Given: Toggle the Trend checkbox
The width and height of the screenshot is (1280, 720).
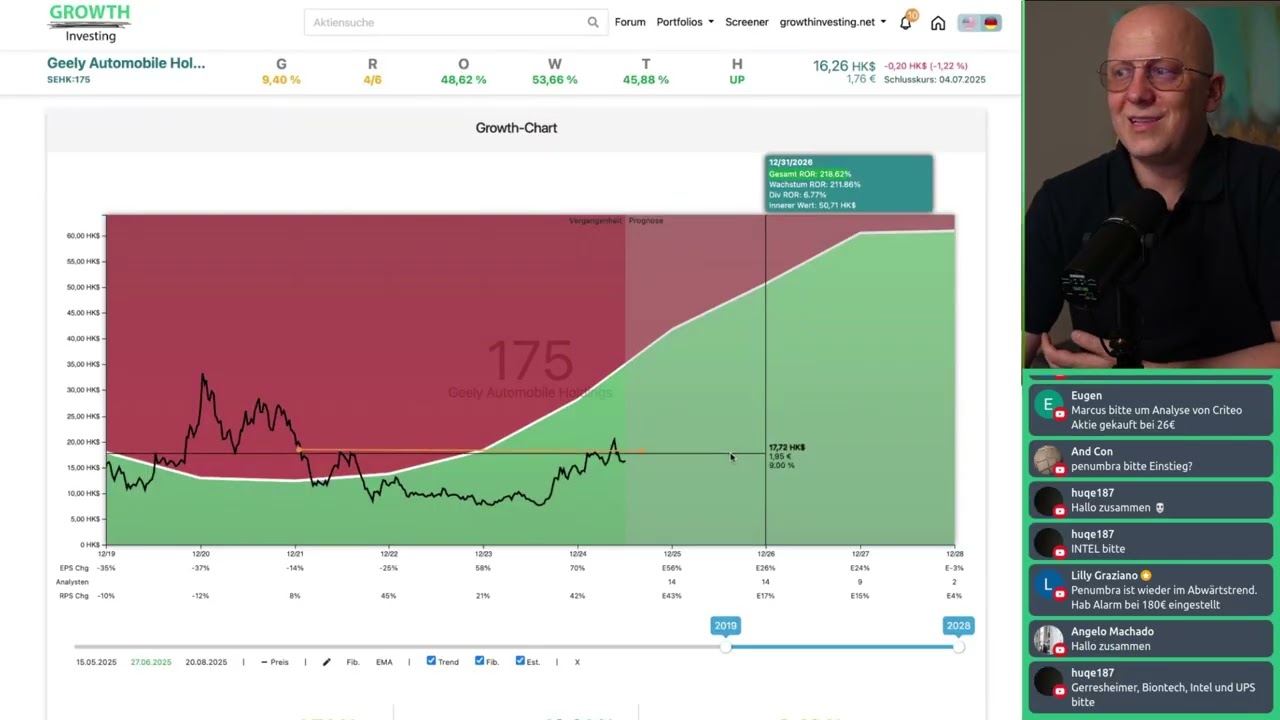Looking at the screenshot, I should (431, 661).
